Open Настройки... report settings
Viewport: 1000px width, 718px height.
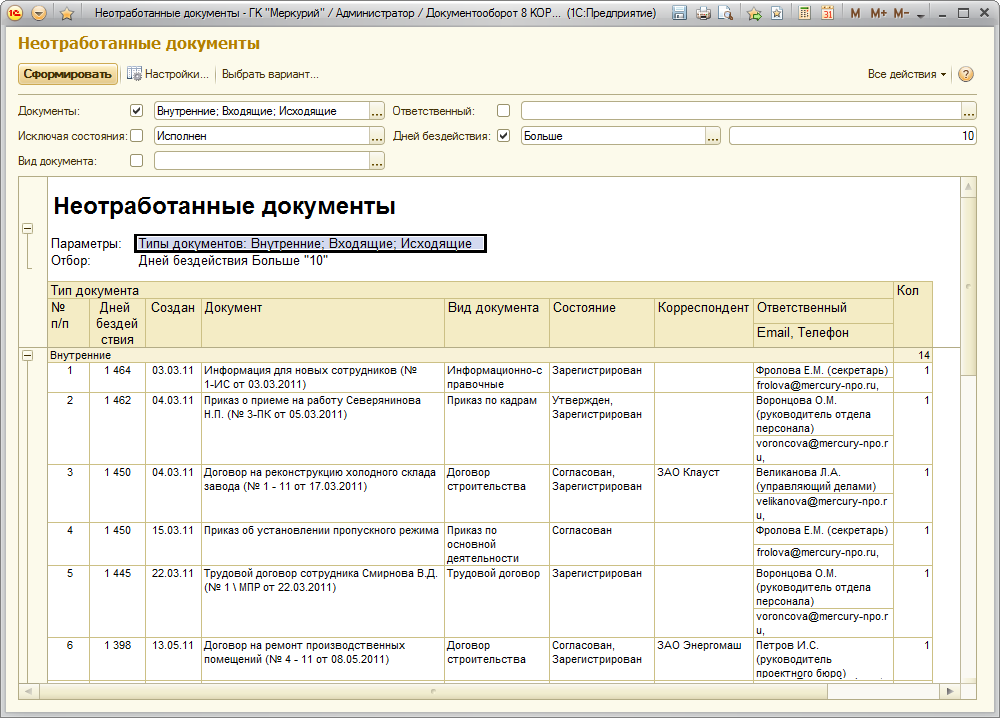168,74
